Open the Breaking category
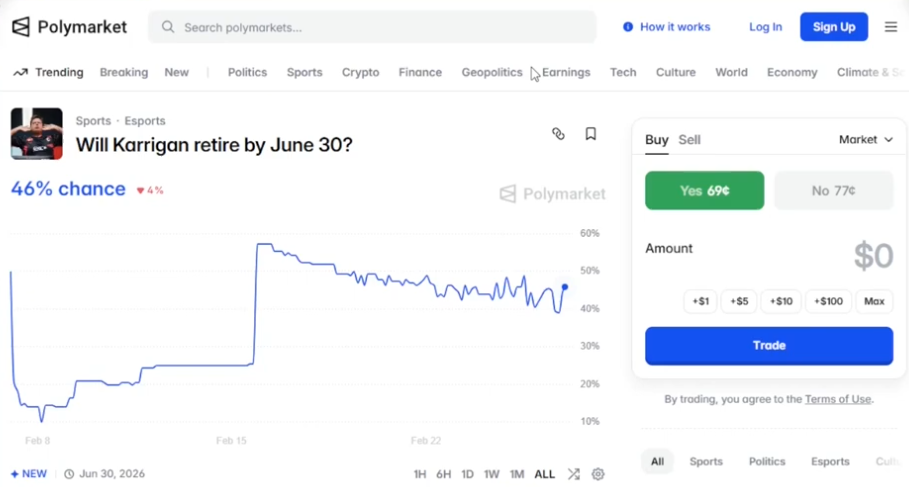 click(x=124, y=72)
